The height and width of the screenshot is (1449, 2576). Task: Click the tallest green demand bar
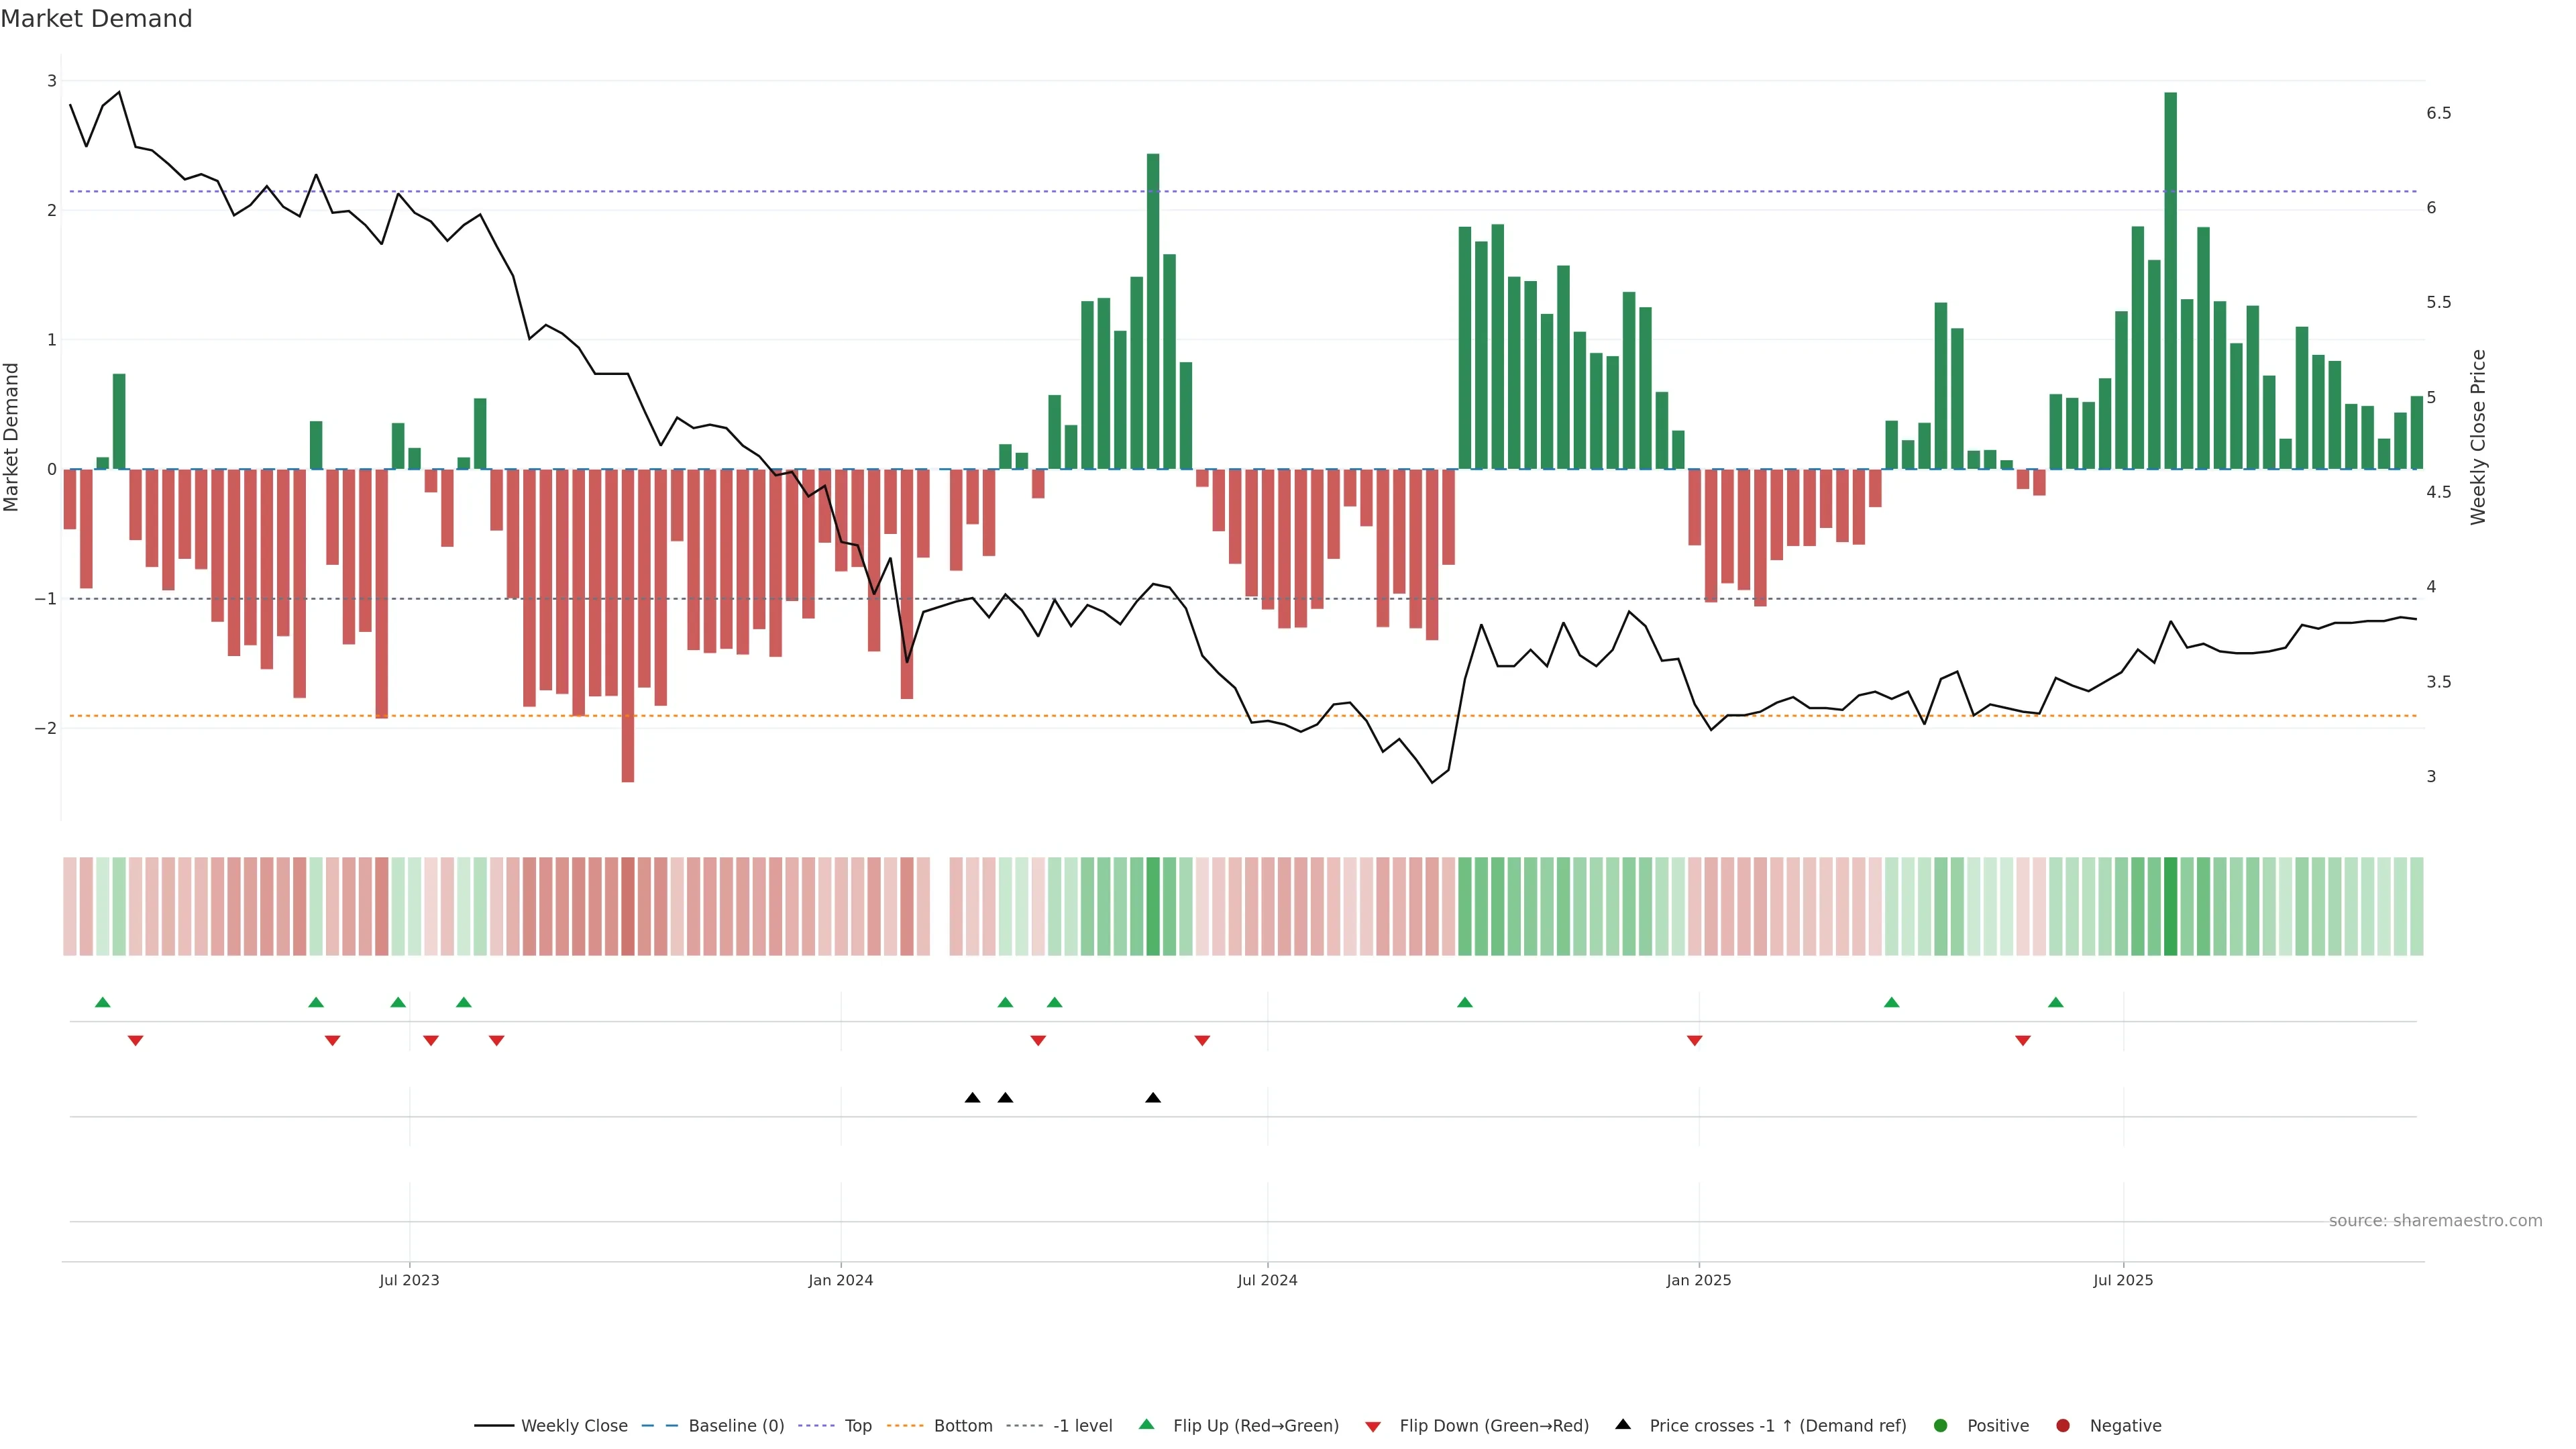coord(2170,280)
